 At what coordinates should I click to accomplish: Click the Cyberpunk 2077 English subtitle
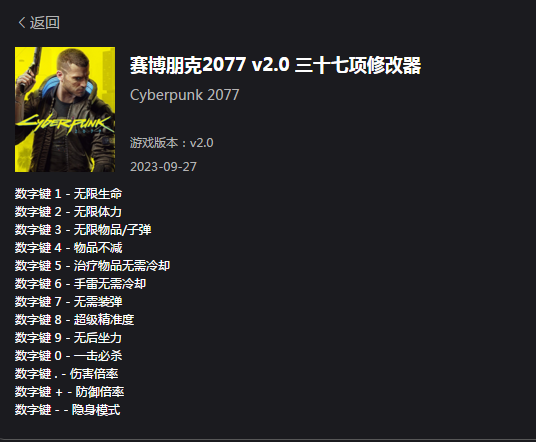coord(185,95)
